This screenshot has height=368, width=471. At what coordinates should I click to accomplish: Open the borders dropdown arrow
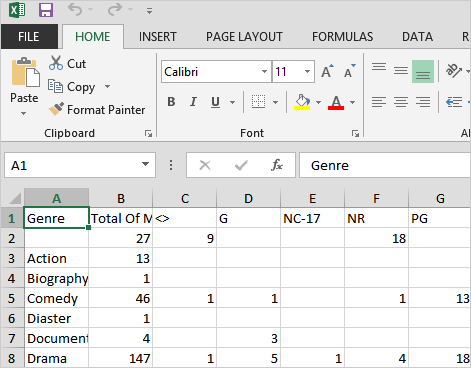click(x=275, y=102)
